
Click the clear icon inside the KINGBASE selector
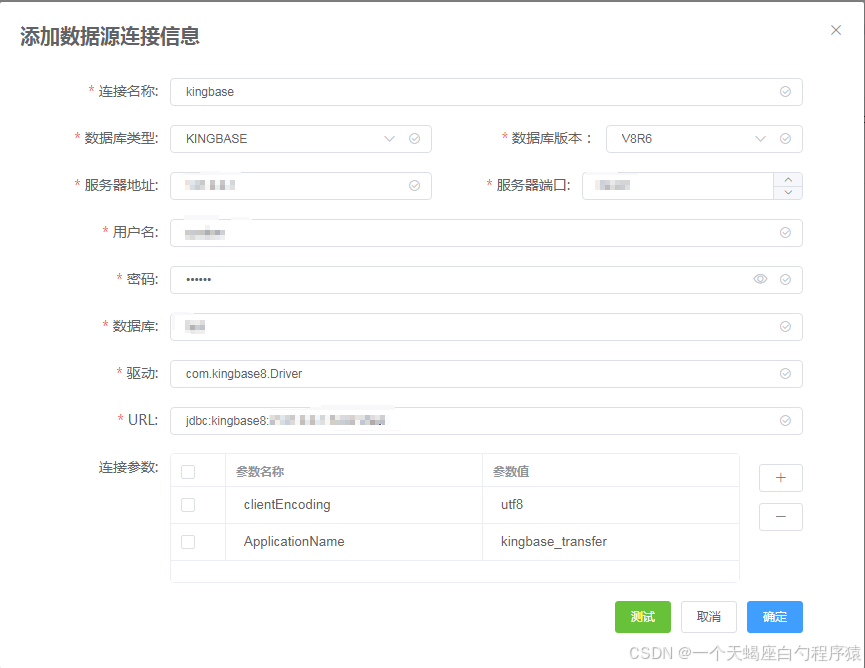click(x=414, y=139)
